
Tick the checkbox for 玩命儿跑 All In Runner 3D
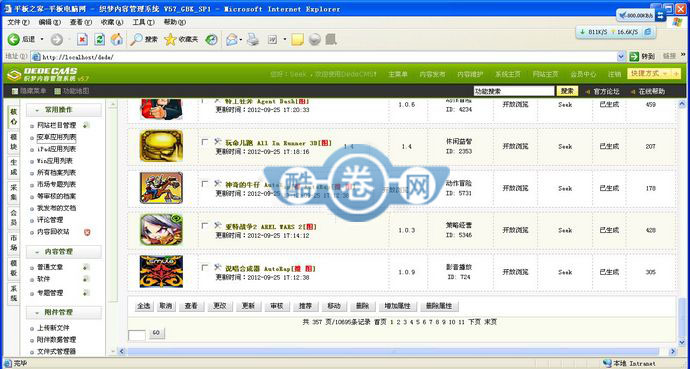coord(205,142)
